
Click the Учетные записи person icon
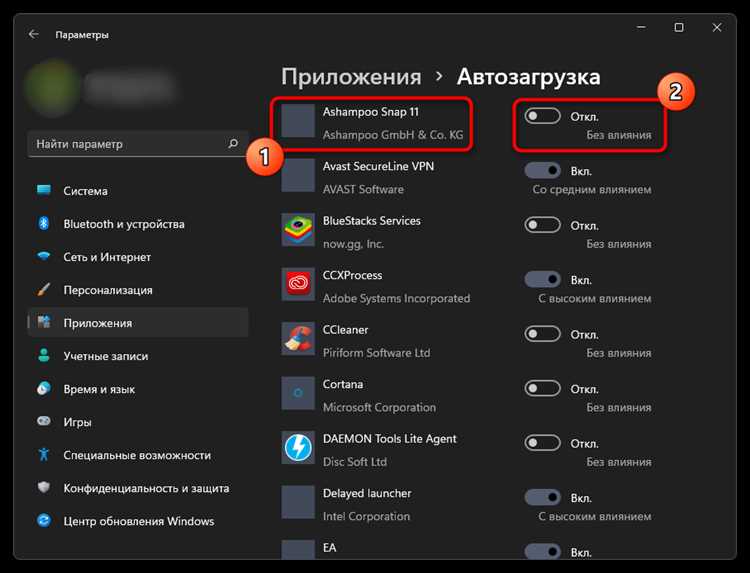44,355
